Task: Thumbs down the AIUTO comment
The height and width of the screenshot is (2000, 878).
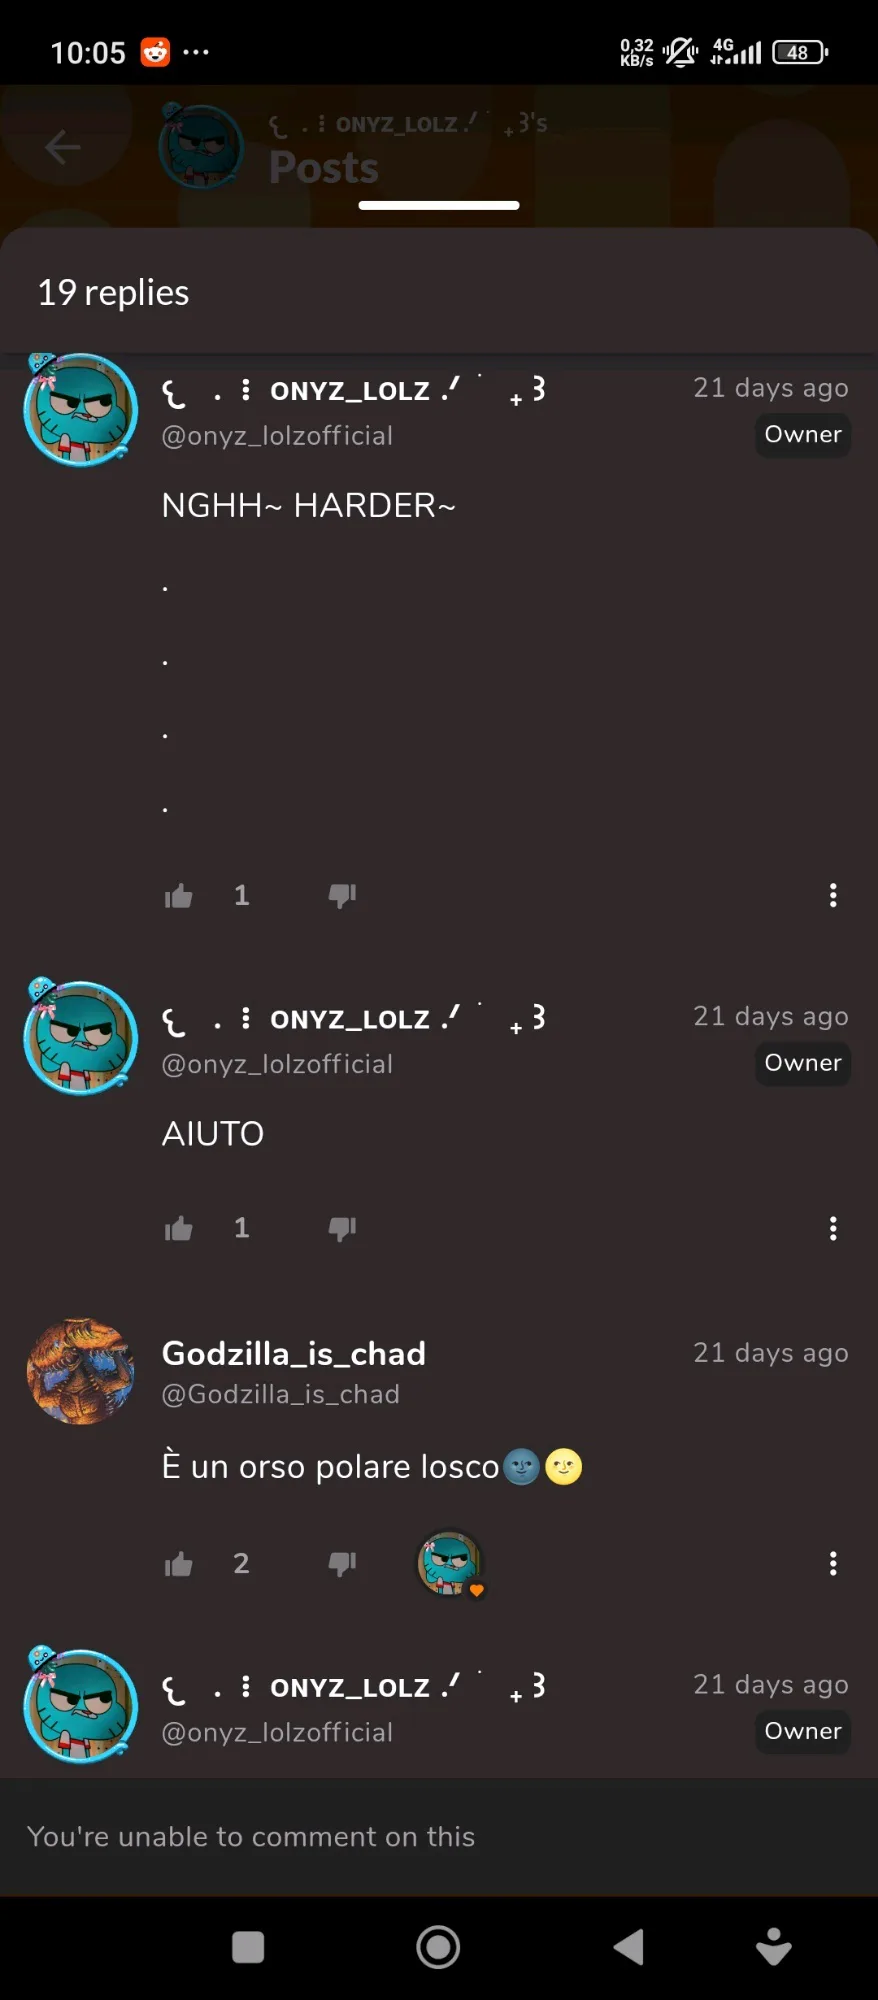Action: point(342,1229)
